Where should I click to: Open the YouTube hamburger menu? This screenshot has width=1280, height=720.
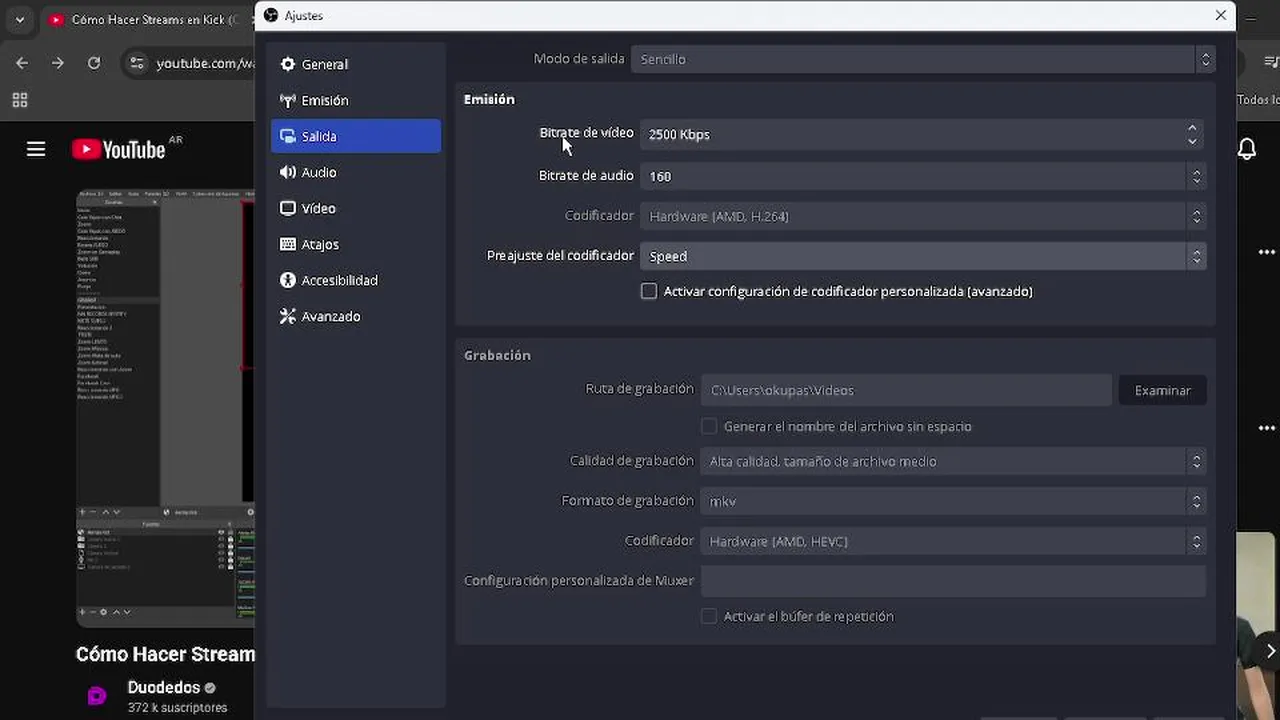click(x=36, y=149)
